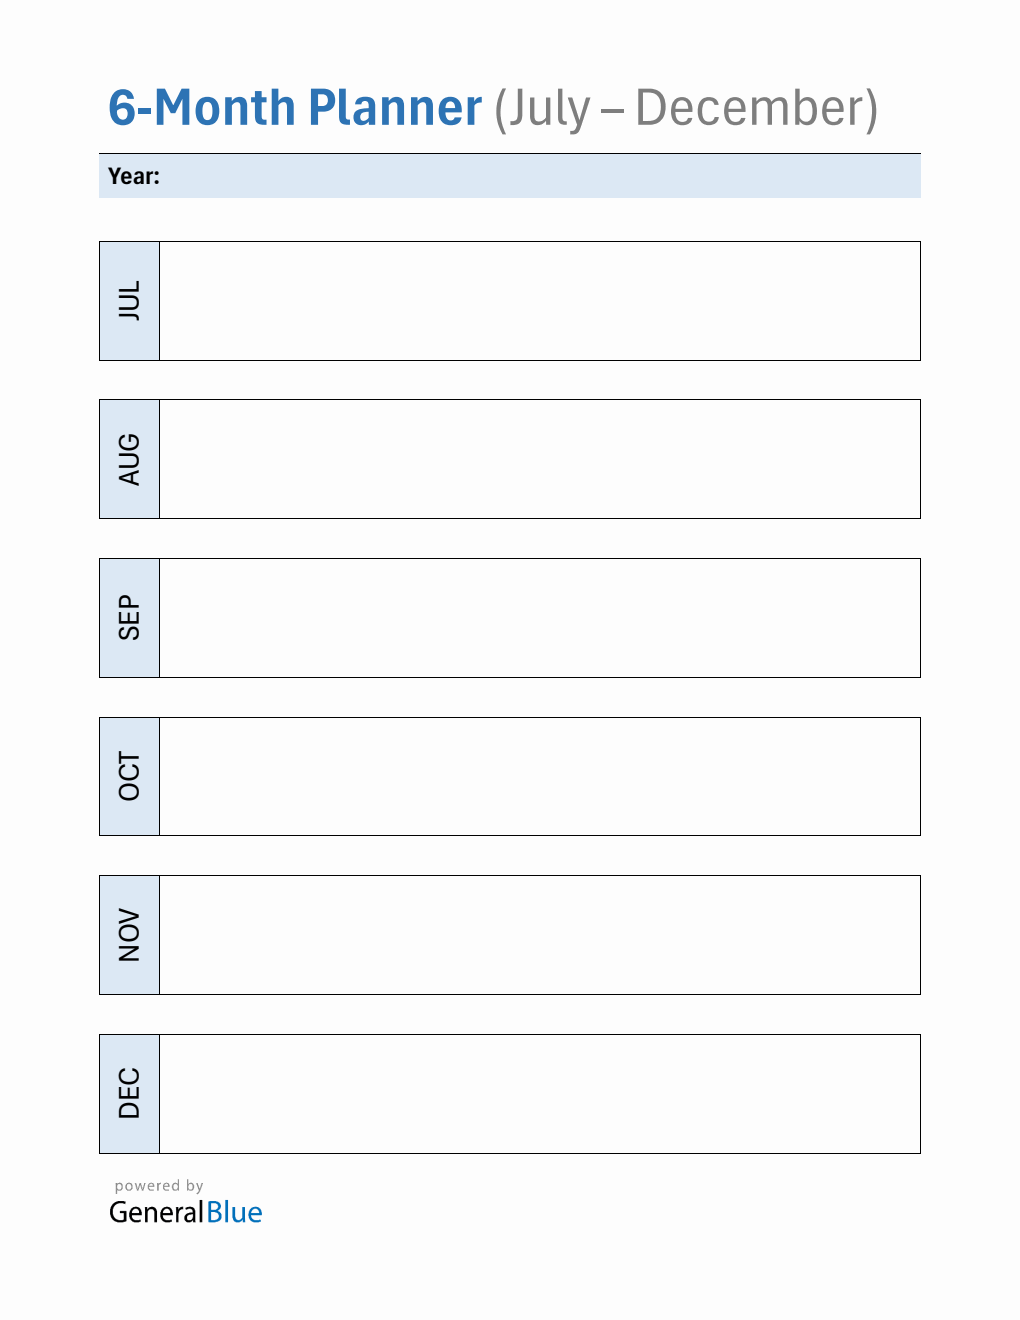
Task: Select the AUG month label cell
Action: 130,459
